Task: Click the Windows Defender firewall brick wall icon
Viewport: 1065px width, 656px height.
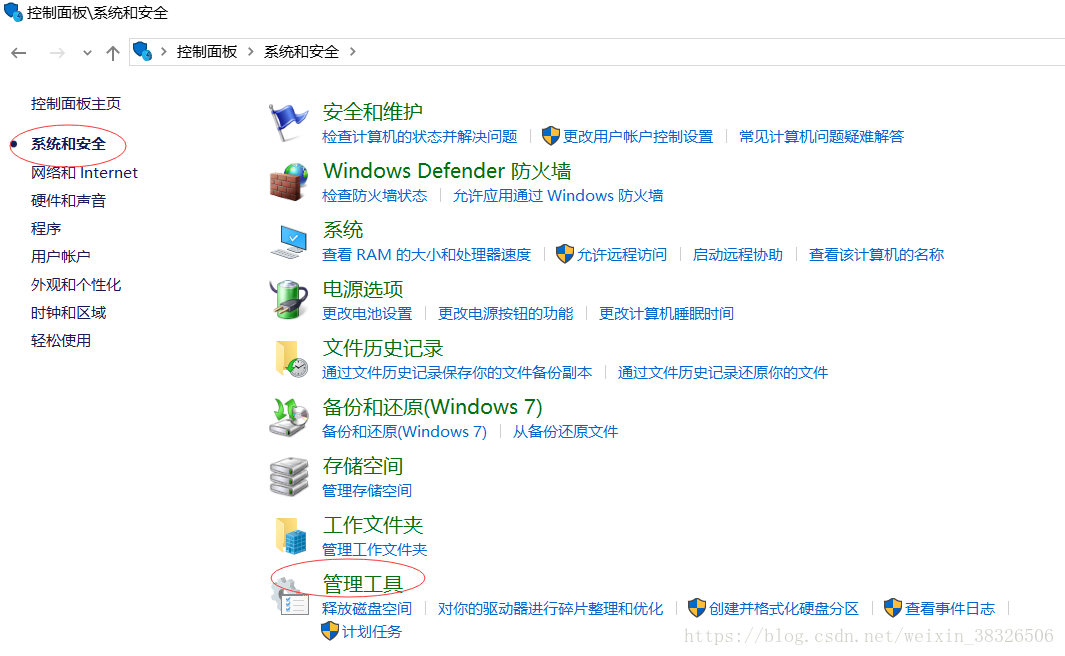Action: (x=288, y=182)
